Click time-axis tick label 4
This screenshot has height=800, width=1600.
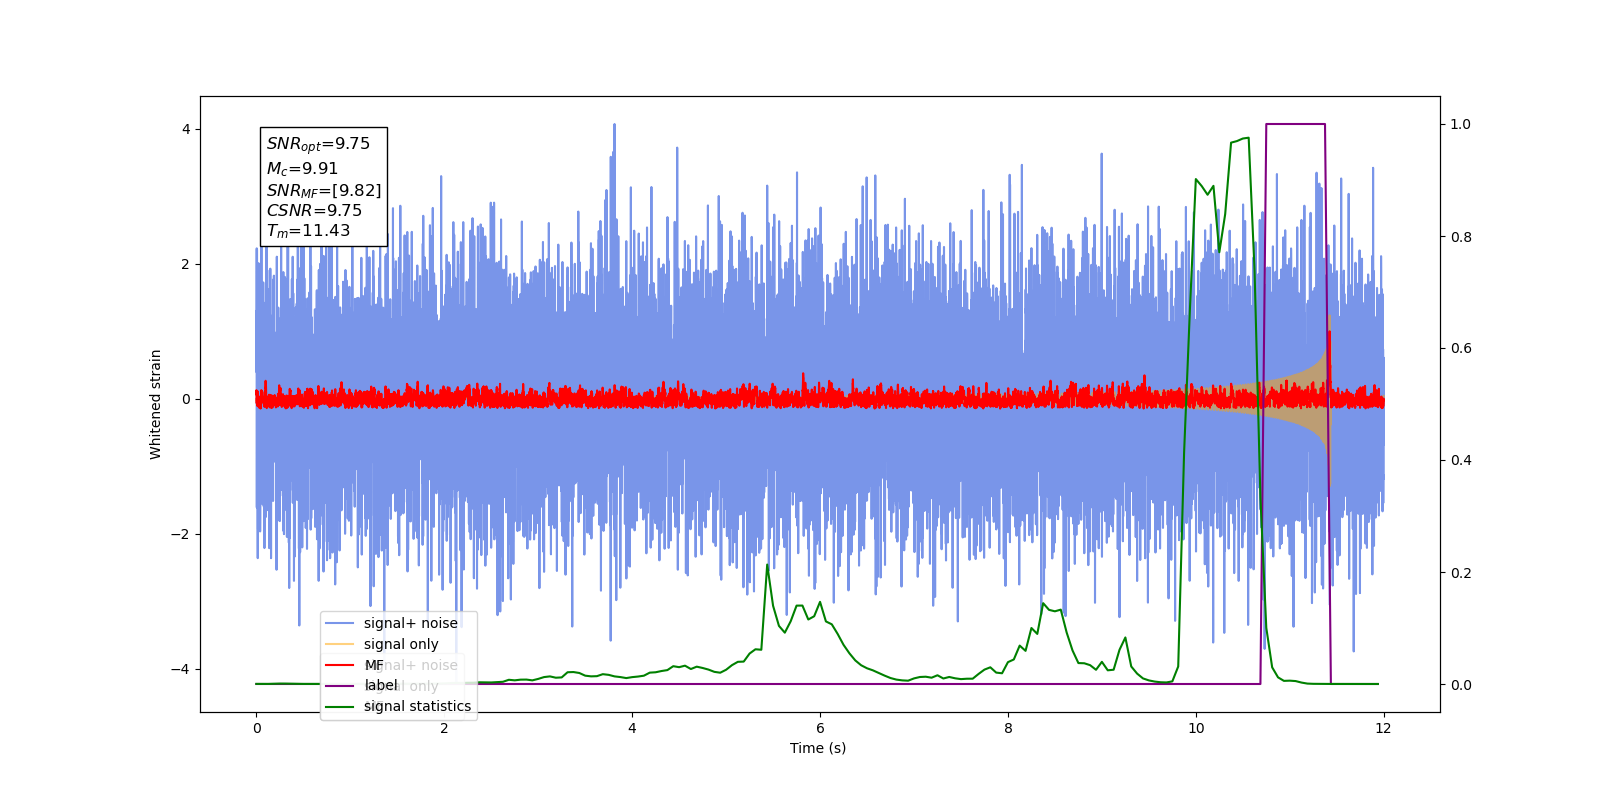tap(632, 728)
